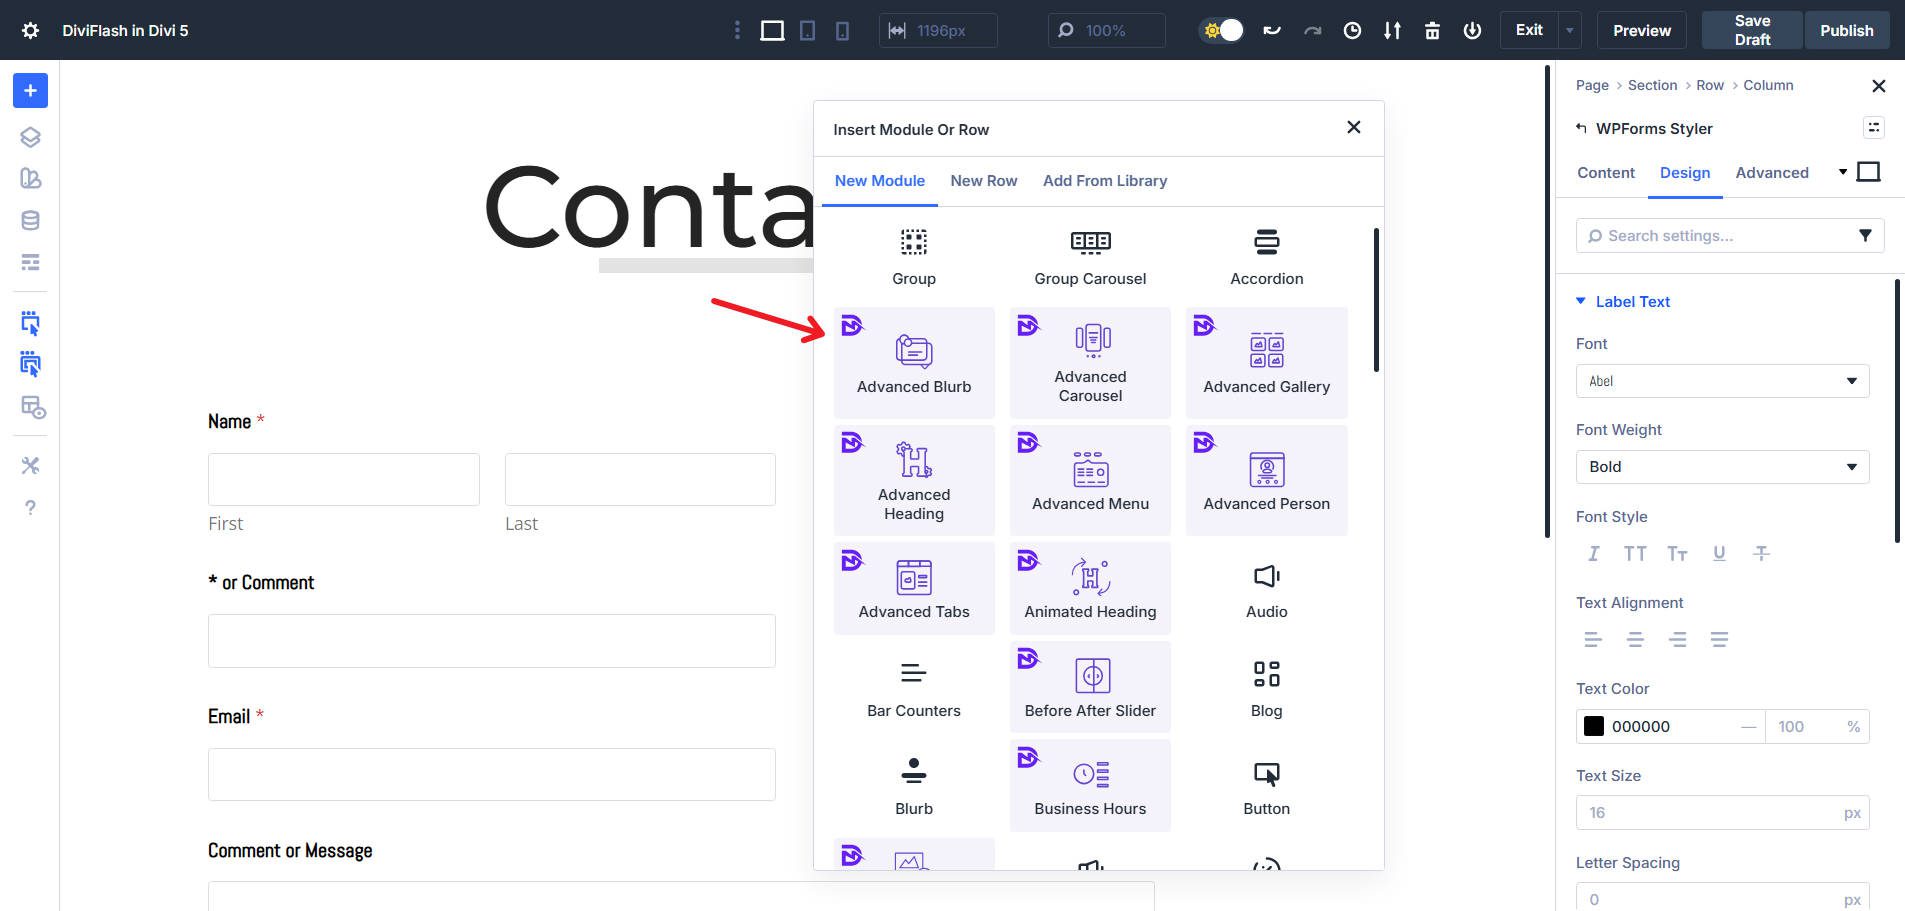
Task: Collapse the Label Text section
Action: (x=1581, y=300)
